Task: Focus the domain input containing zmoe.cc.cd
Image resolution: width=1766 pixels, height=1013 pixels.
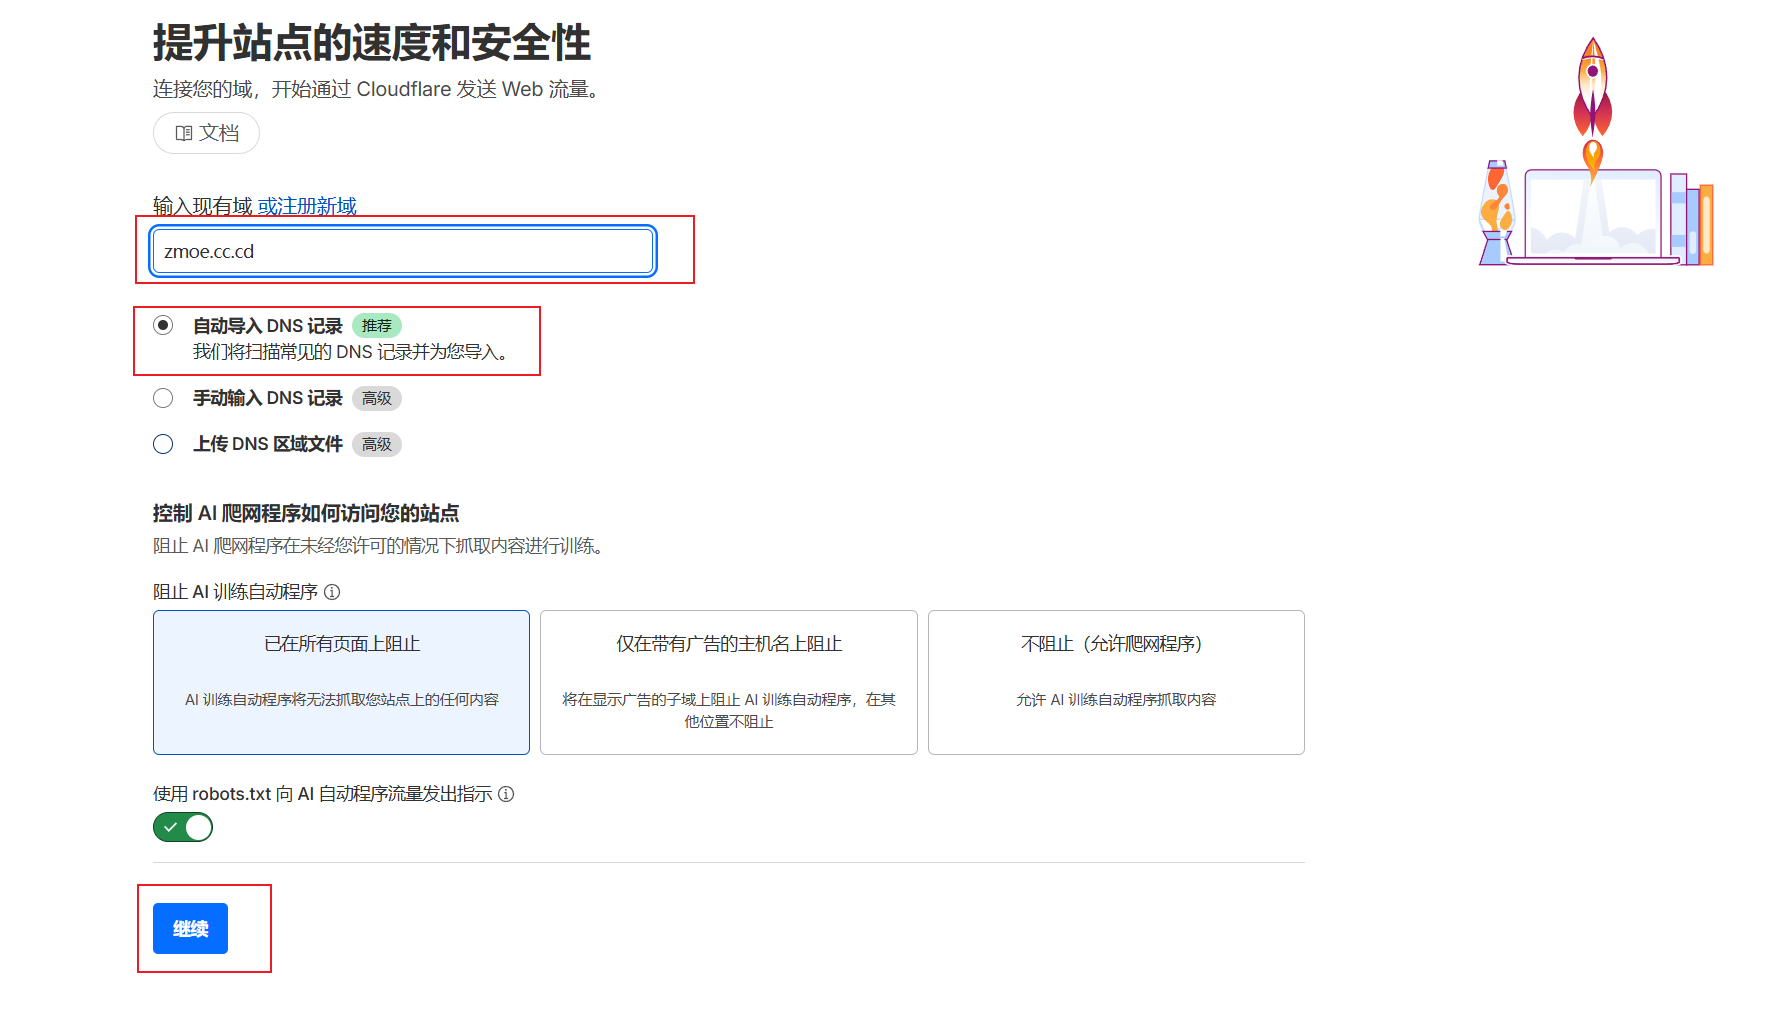Action: tap(402, 251)
